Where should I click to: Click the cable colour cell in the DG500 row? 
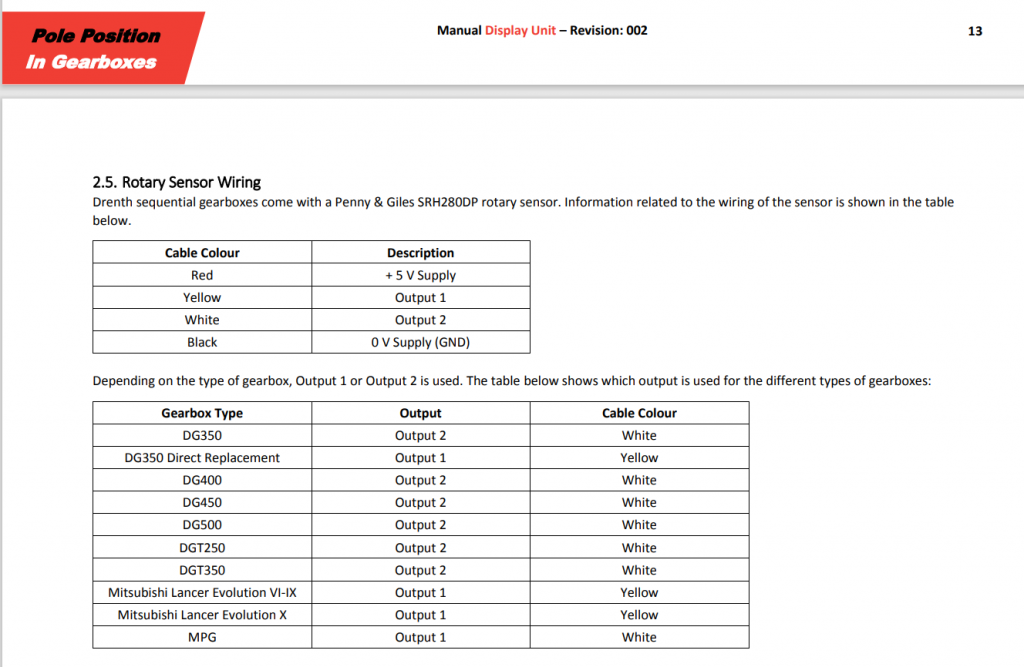coord(639,525)
